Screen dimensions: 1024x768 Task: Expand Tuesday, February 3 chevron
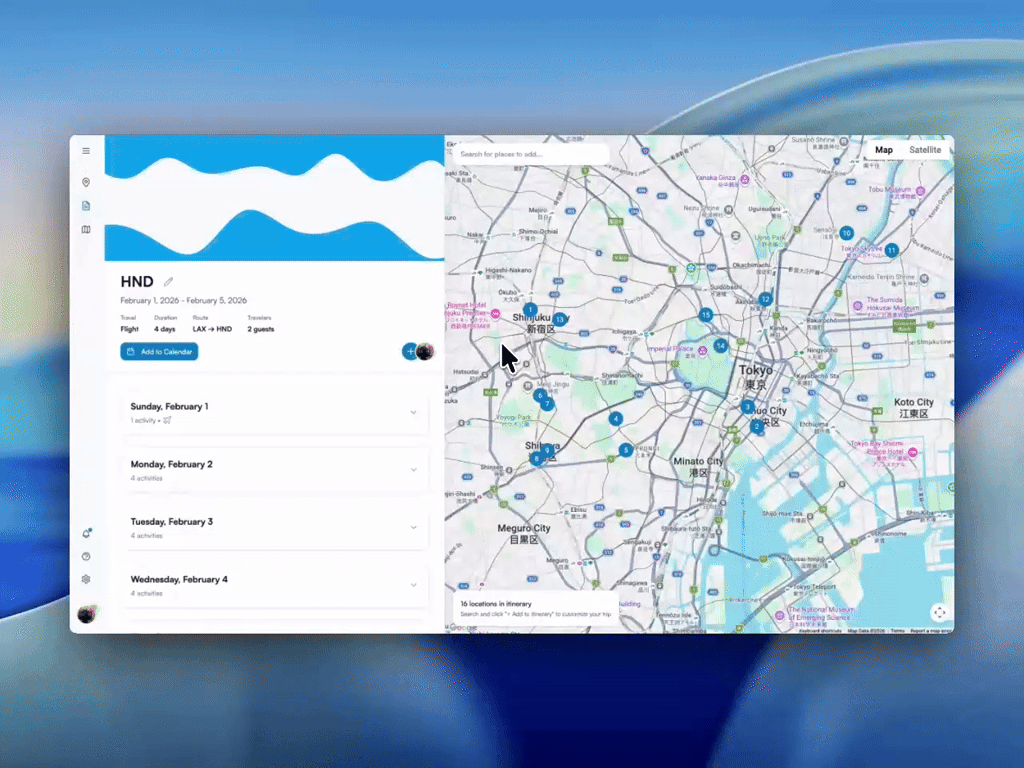pos(413,528)
